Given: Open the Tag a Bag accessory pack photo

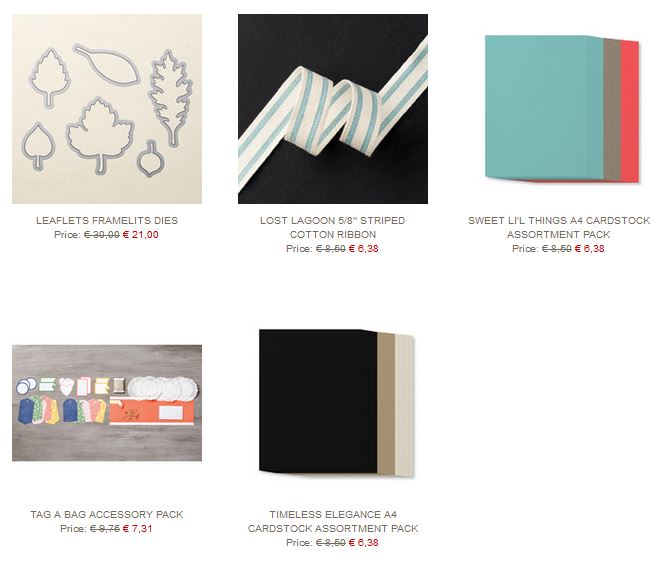Looking at the screenshot, I should point(107,403).
